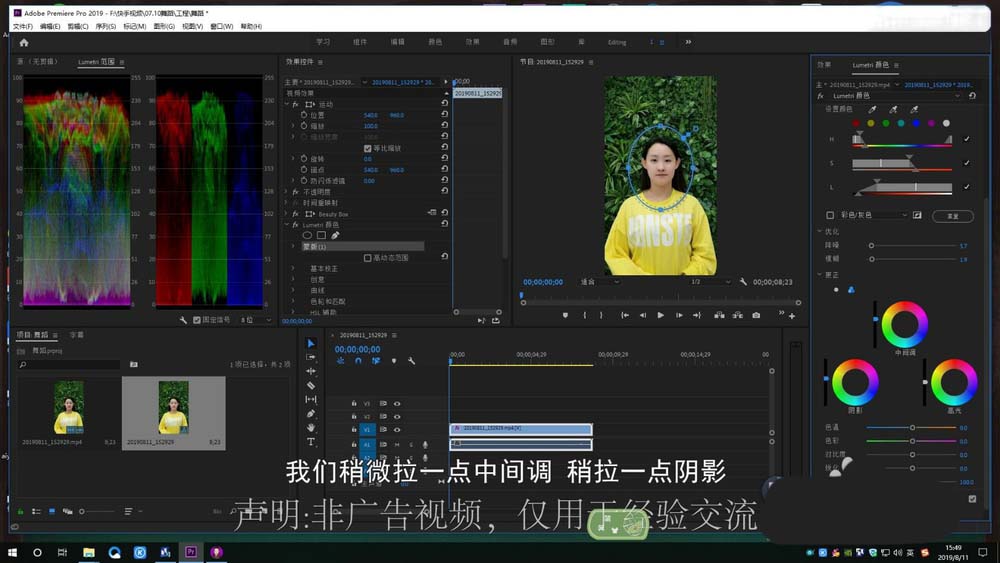
Task: Select the Selection arrow tool
Action: [311, 344]
